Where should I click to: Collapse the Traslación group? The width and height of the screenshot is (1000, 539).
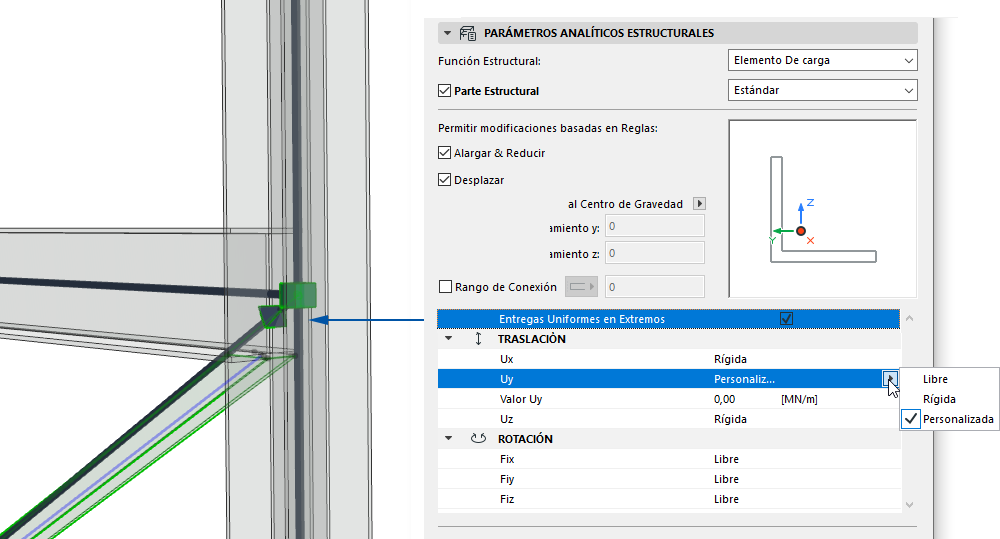(x=448, y=339)
